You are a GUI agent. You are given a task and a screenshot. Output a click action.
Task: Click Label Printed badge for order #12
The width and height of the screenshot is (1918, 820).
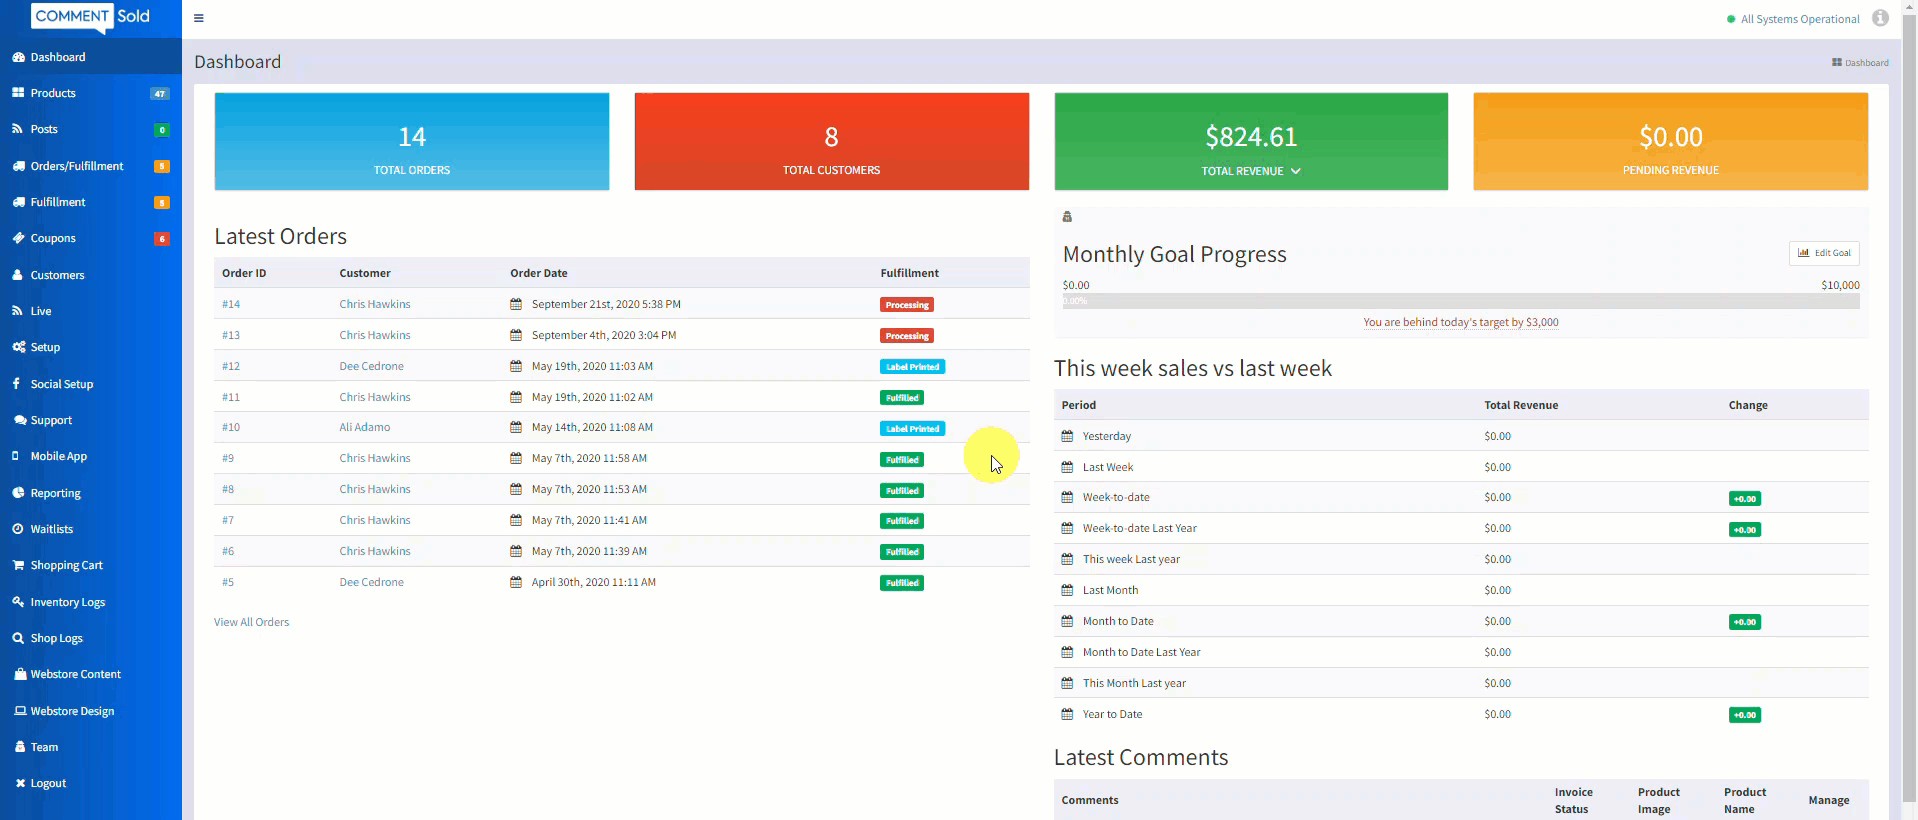coord(913,367)
